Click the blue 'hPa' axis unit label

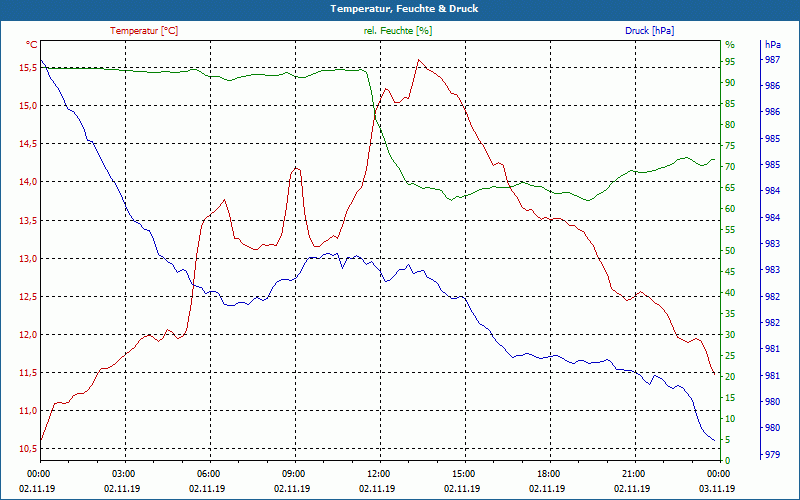coord(773,45)
